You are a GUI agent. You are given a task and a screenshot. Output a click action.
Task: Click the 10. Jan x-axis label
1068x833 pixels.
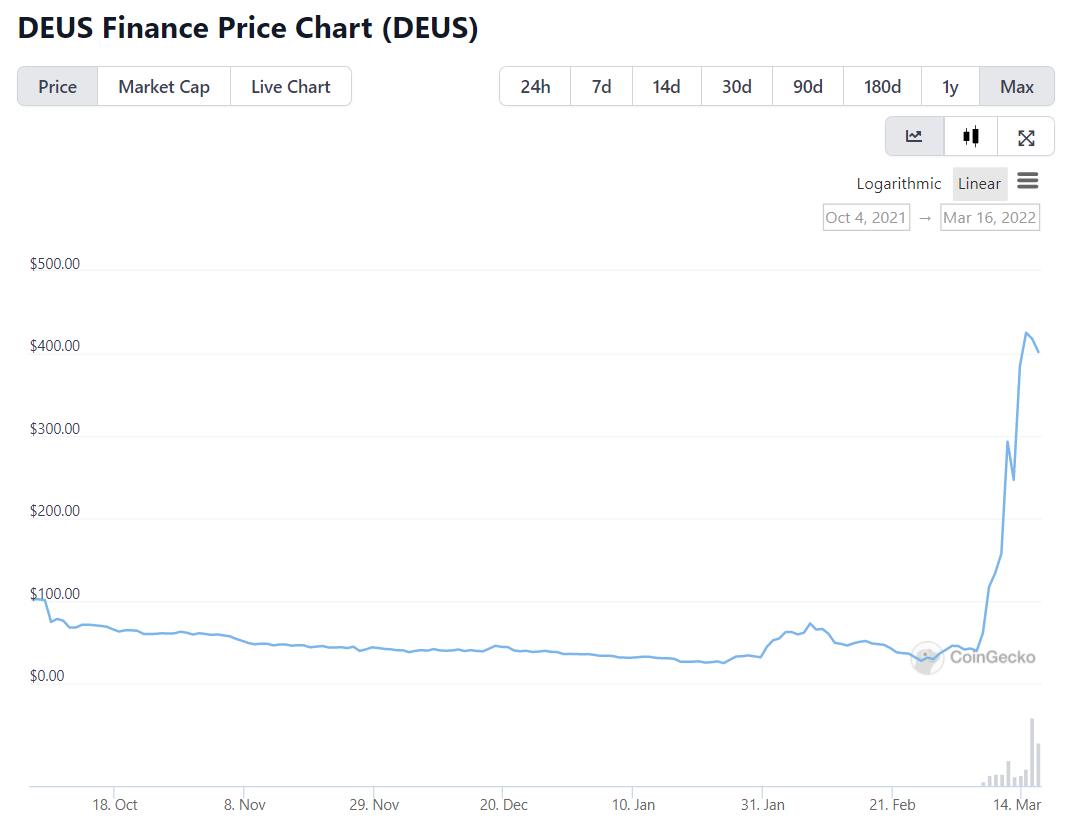click(x=633, y=804)
